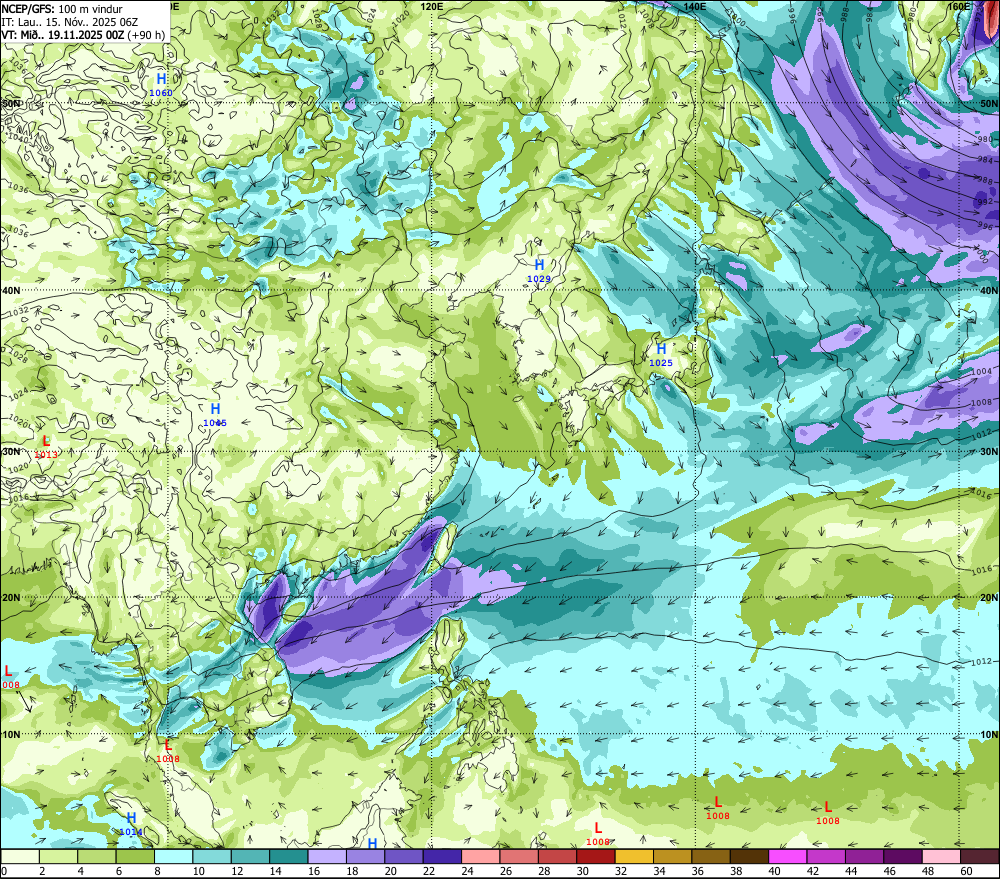
Task: Click legend value 0
Action: click(x=4, y=871)
